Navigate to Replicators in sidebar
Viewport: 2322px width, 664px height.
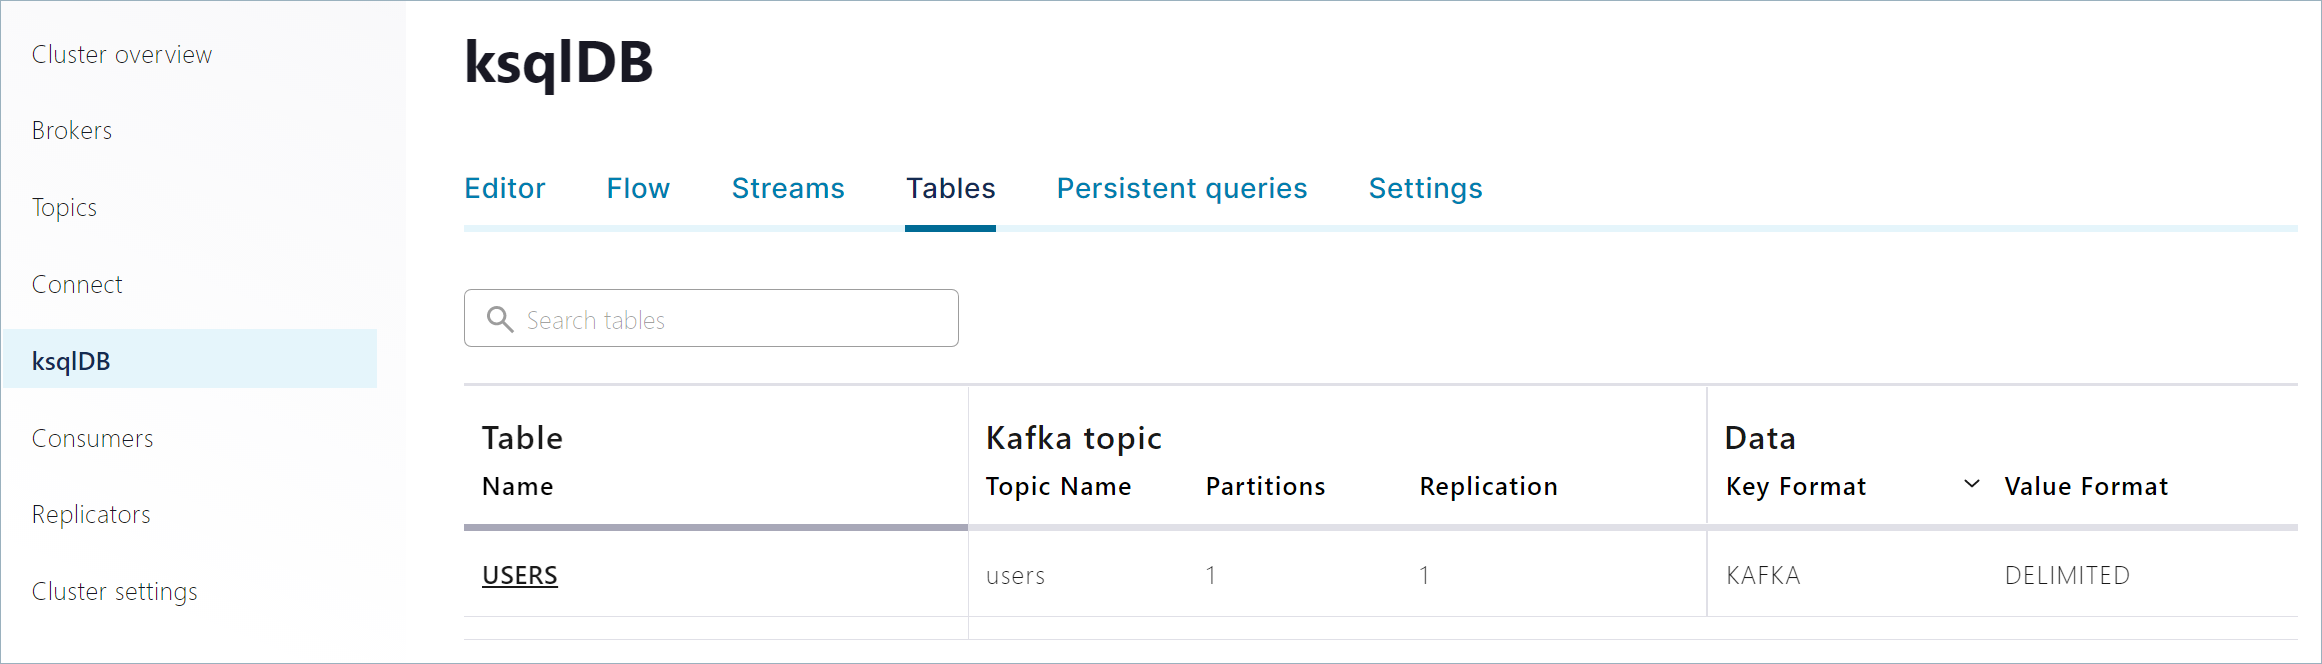point(91,515)
